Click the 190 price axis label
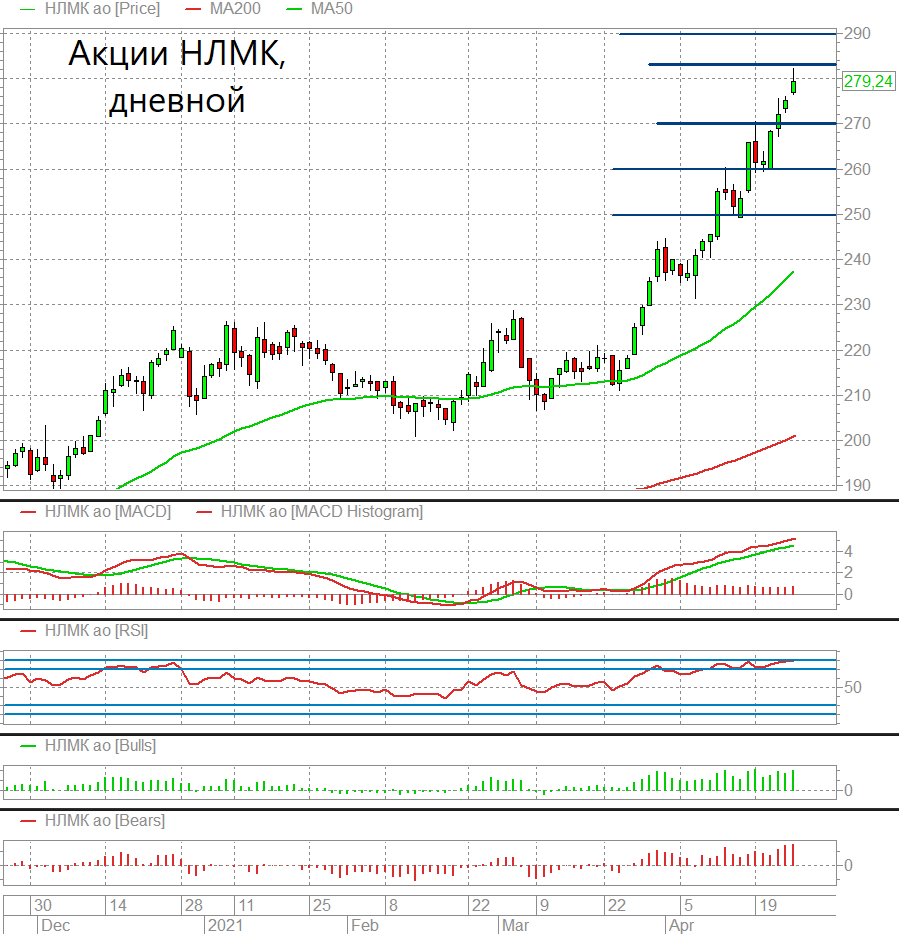899x934 pixels. pos(857,485)
